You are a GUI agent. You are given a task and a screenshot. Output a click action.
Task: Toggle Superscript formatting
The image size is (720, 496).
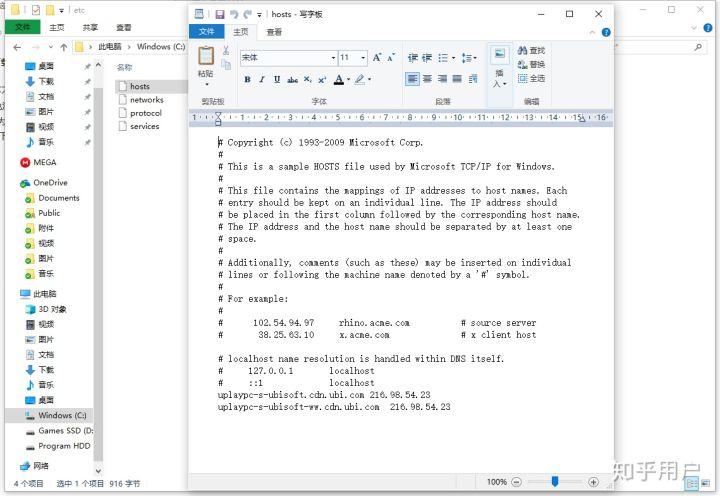point(322,79)
